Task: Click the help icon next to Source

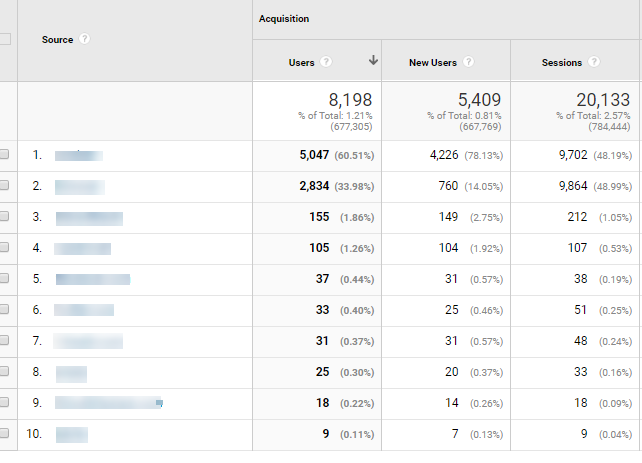Action: point(85,40)
